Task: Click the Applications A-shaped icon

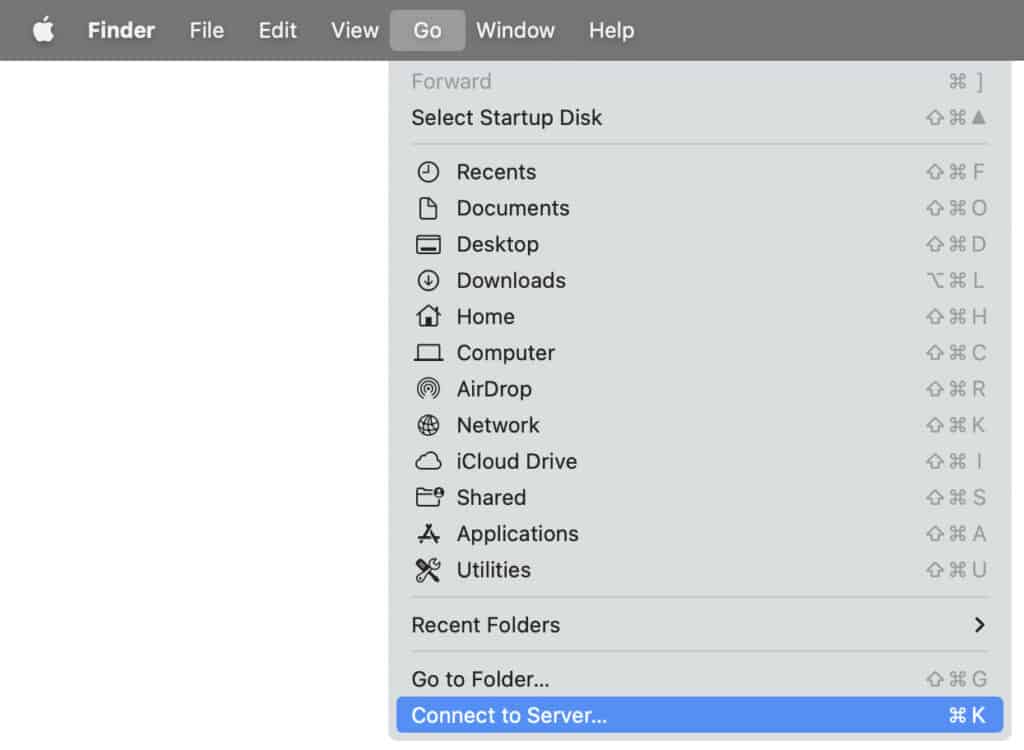Action: tap(428, 534)
